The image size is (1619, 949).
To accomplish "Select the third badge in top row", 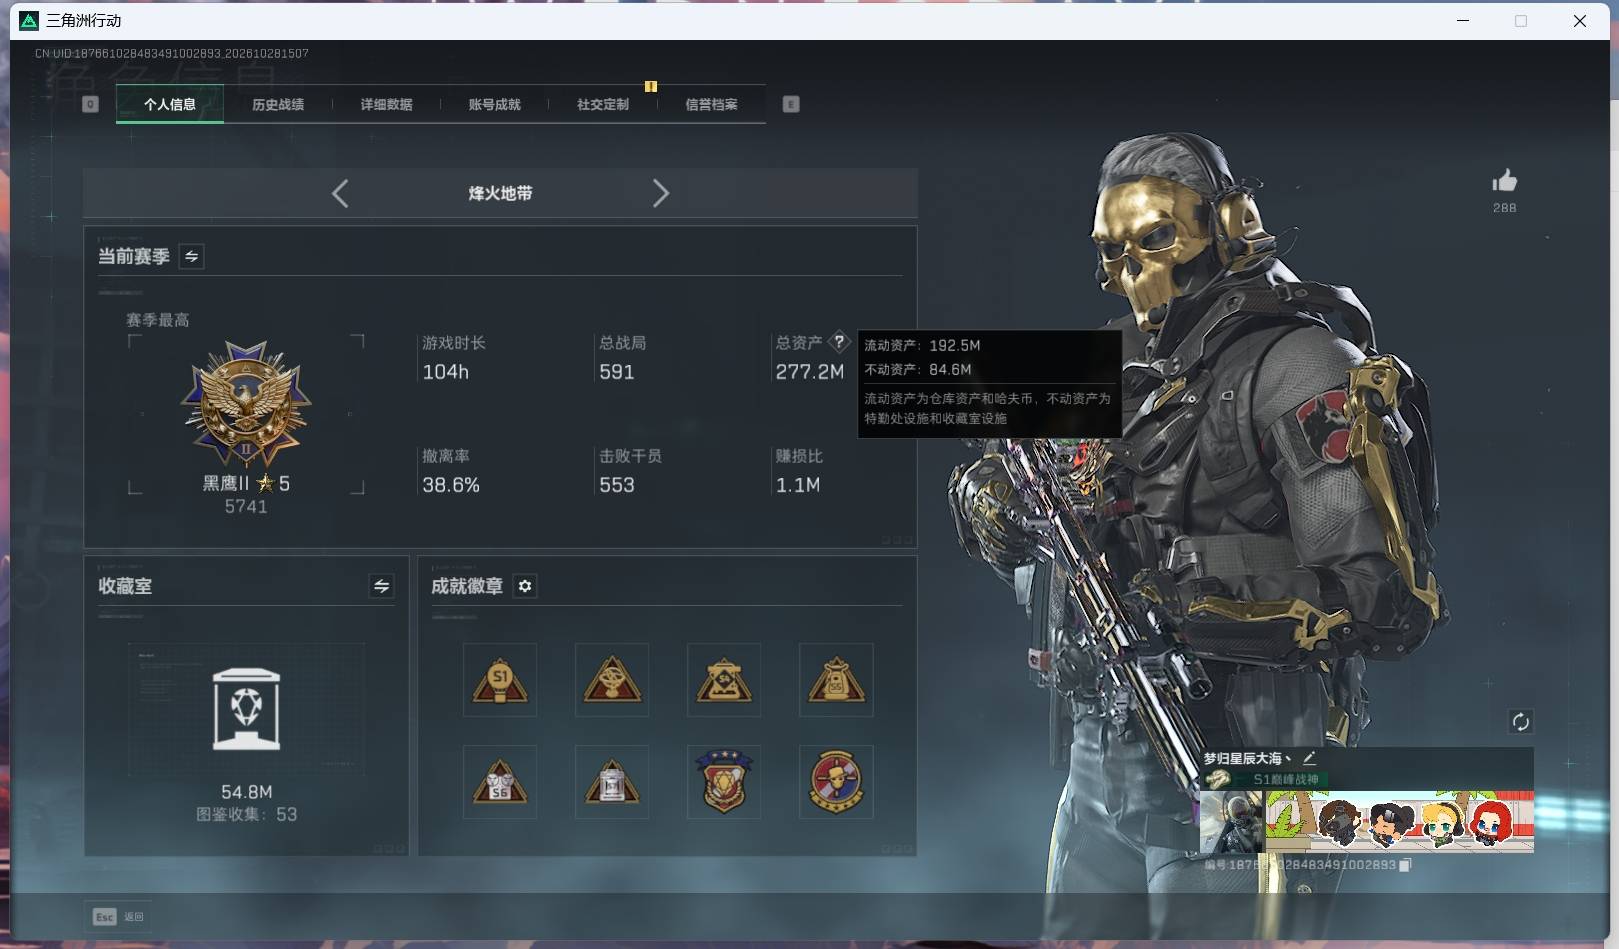I will tap(724, 680).
